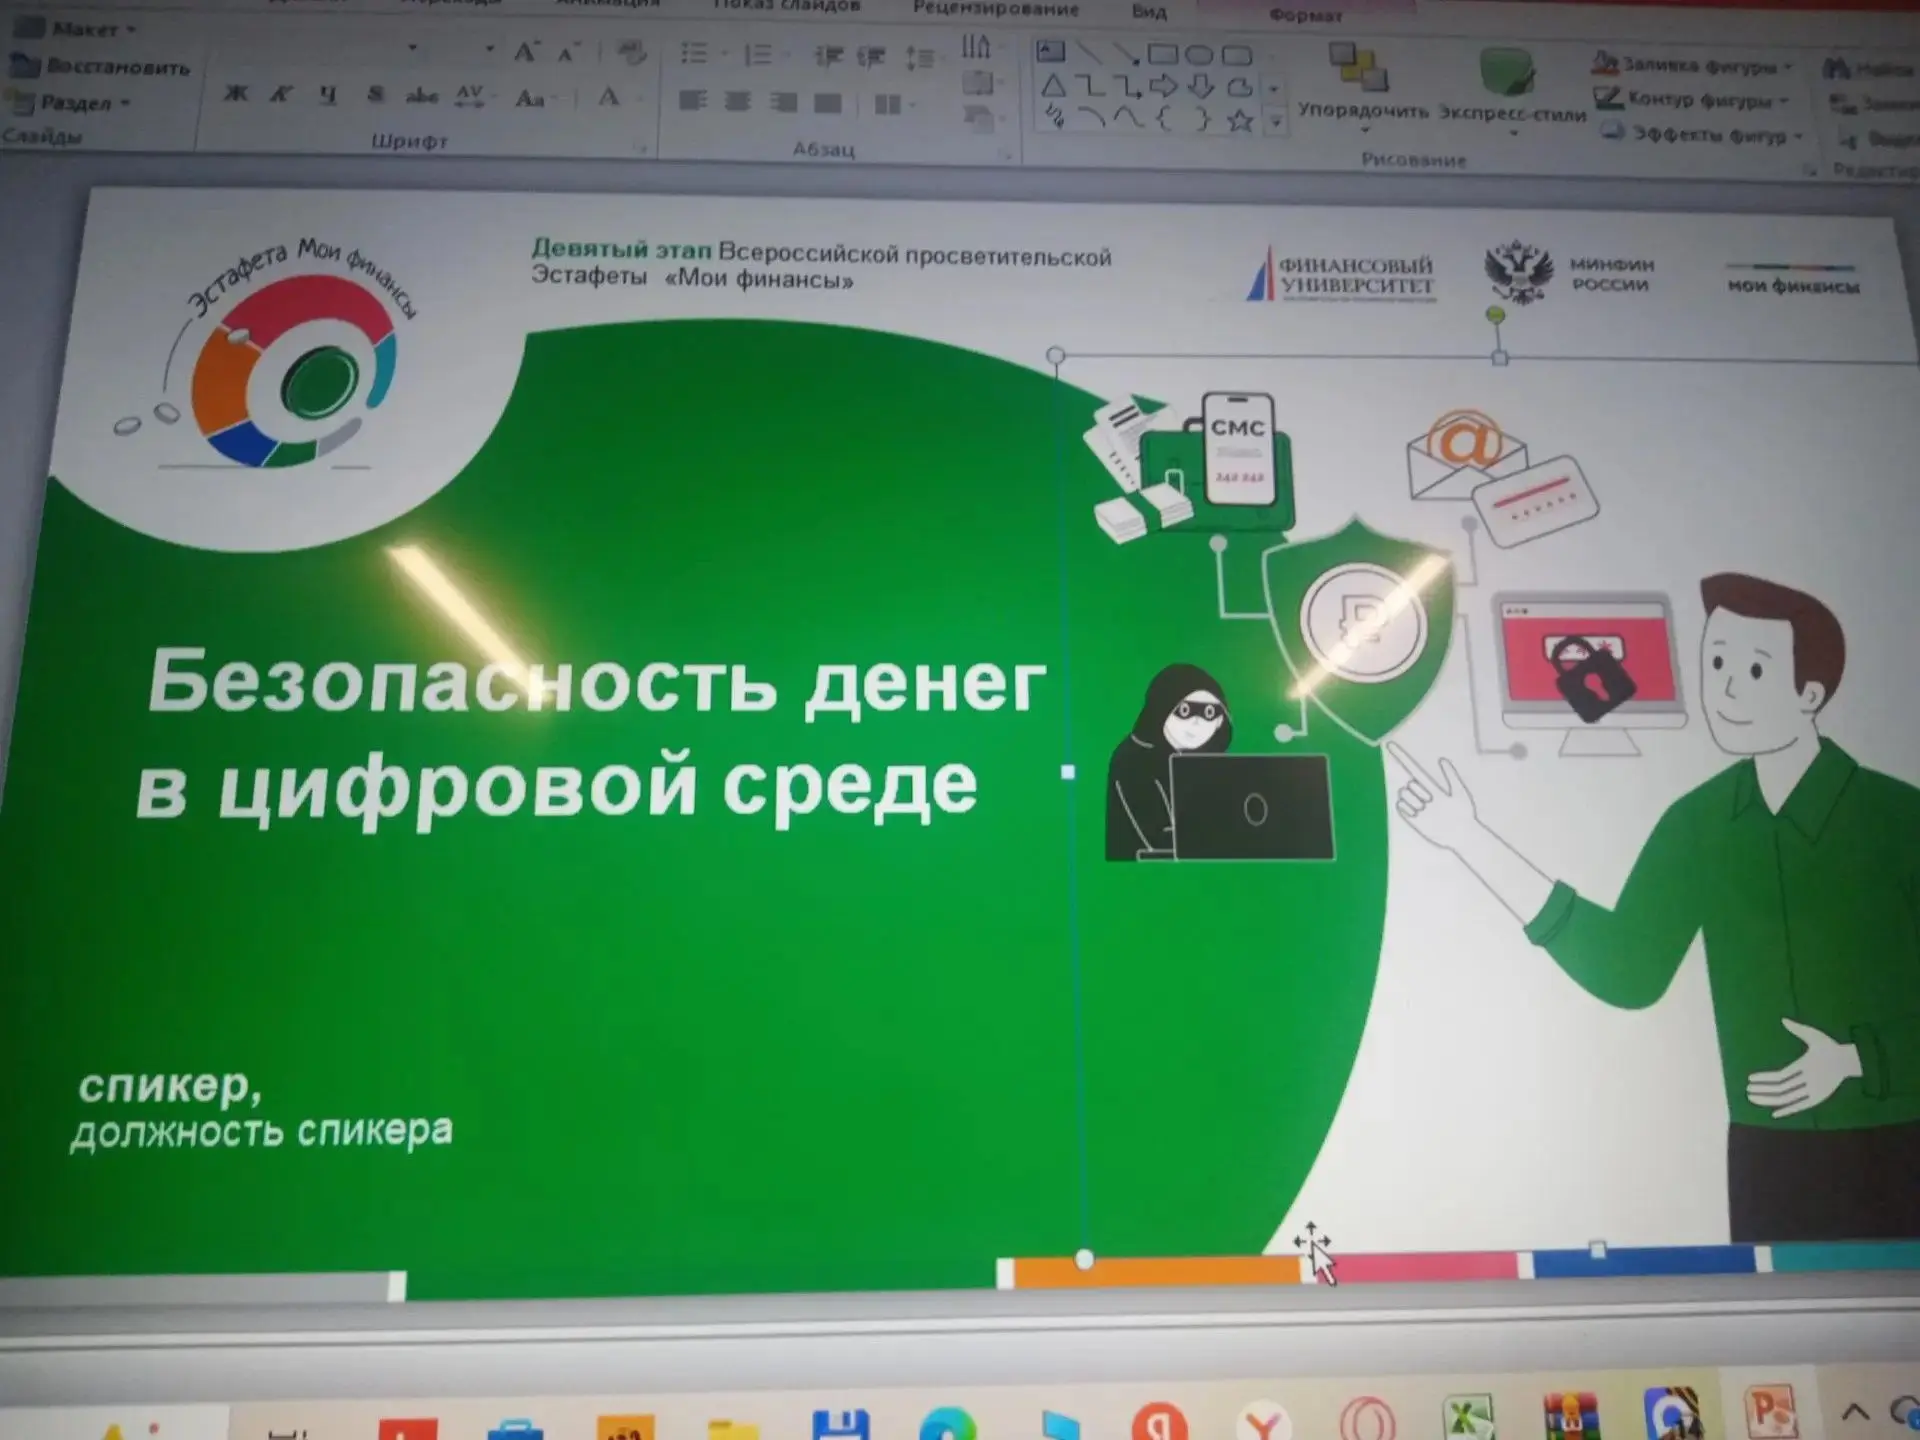1920x1440 pixels.
Task: Select the curve line shape
Action: click(x=1127, y=119)
